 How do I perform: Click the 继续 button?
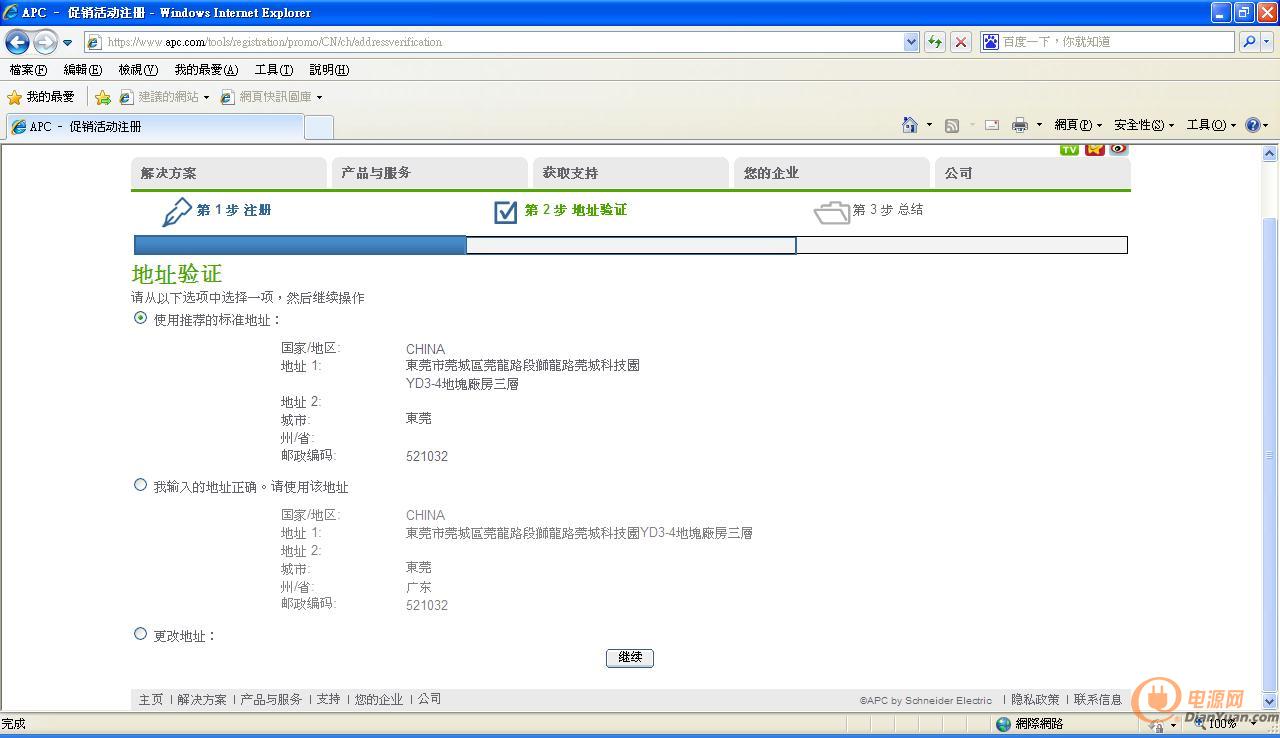pyautogui.click(x=630, y=658)
